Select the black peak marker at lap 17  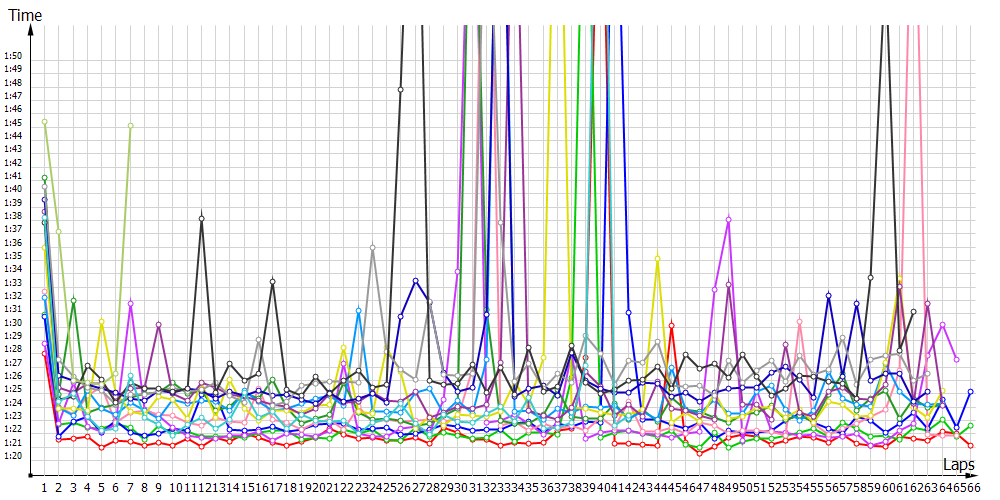(273, 282)
